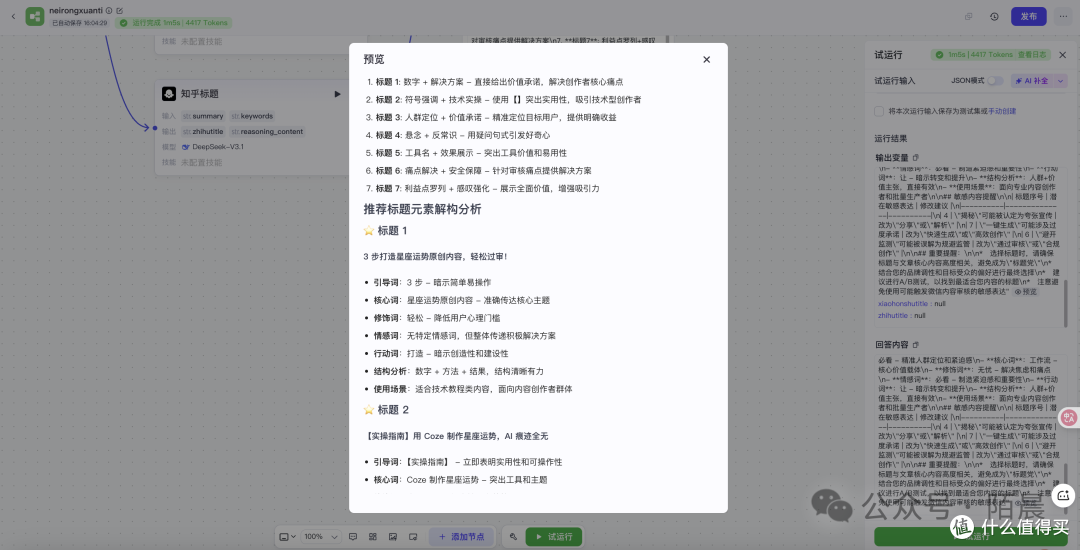Screen dimensions: 1080x550
Task: Click the 试运行输入 section label
Action: pyautogui.click(x=895, y=81)
